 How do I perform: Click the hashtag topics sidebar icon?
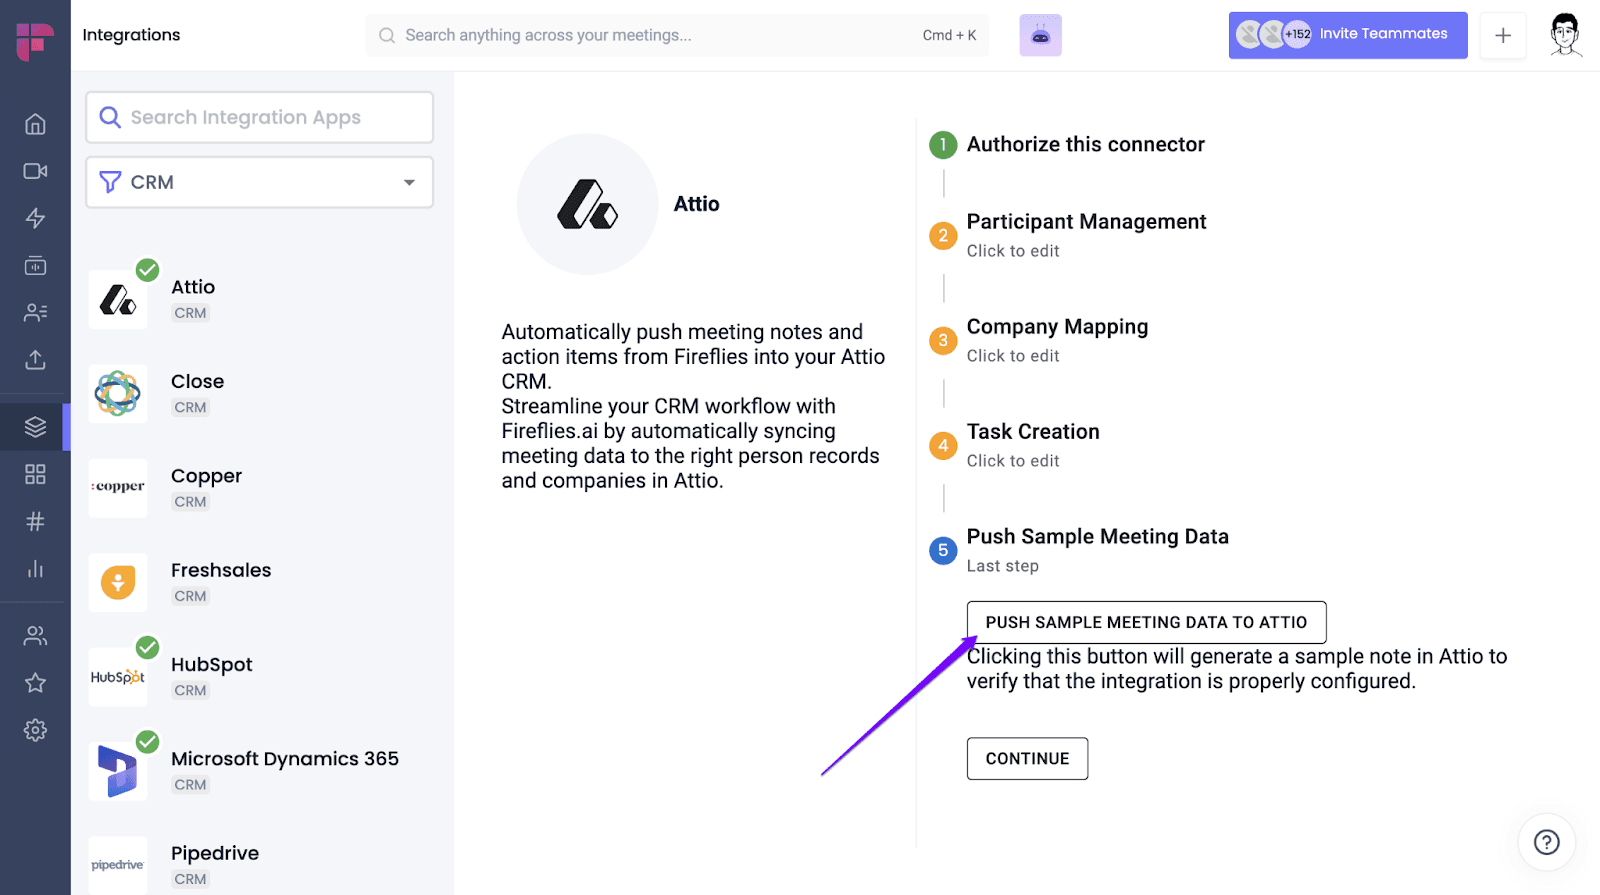(35, 521)
